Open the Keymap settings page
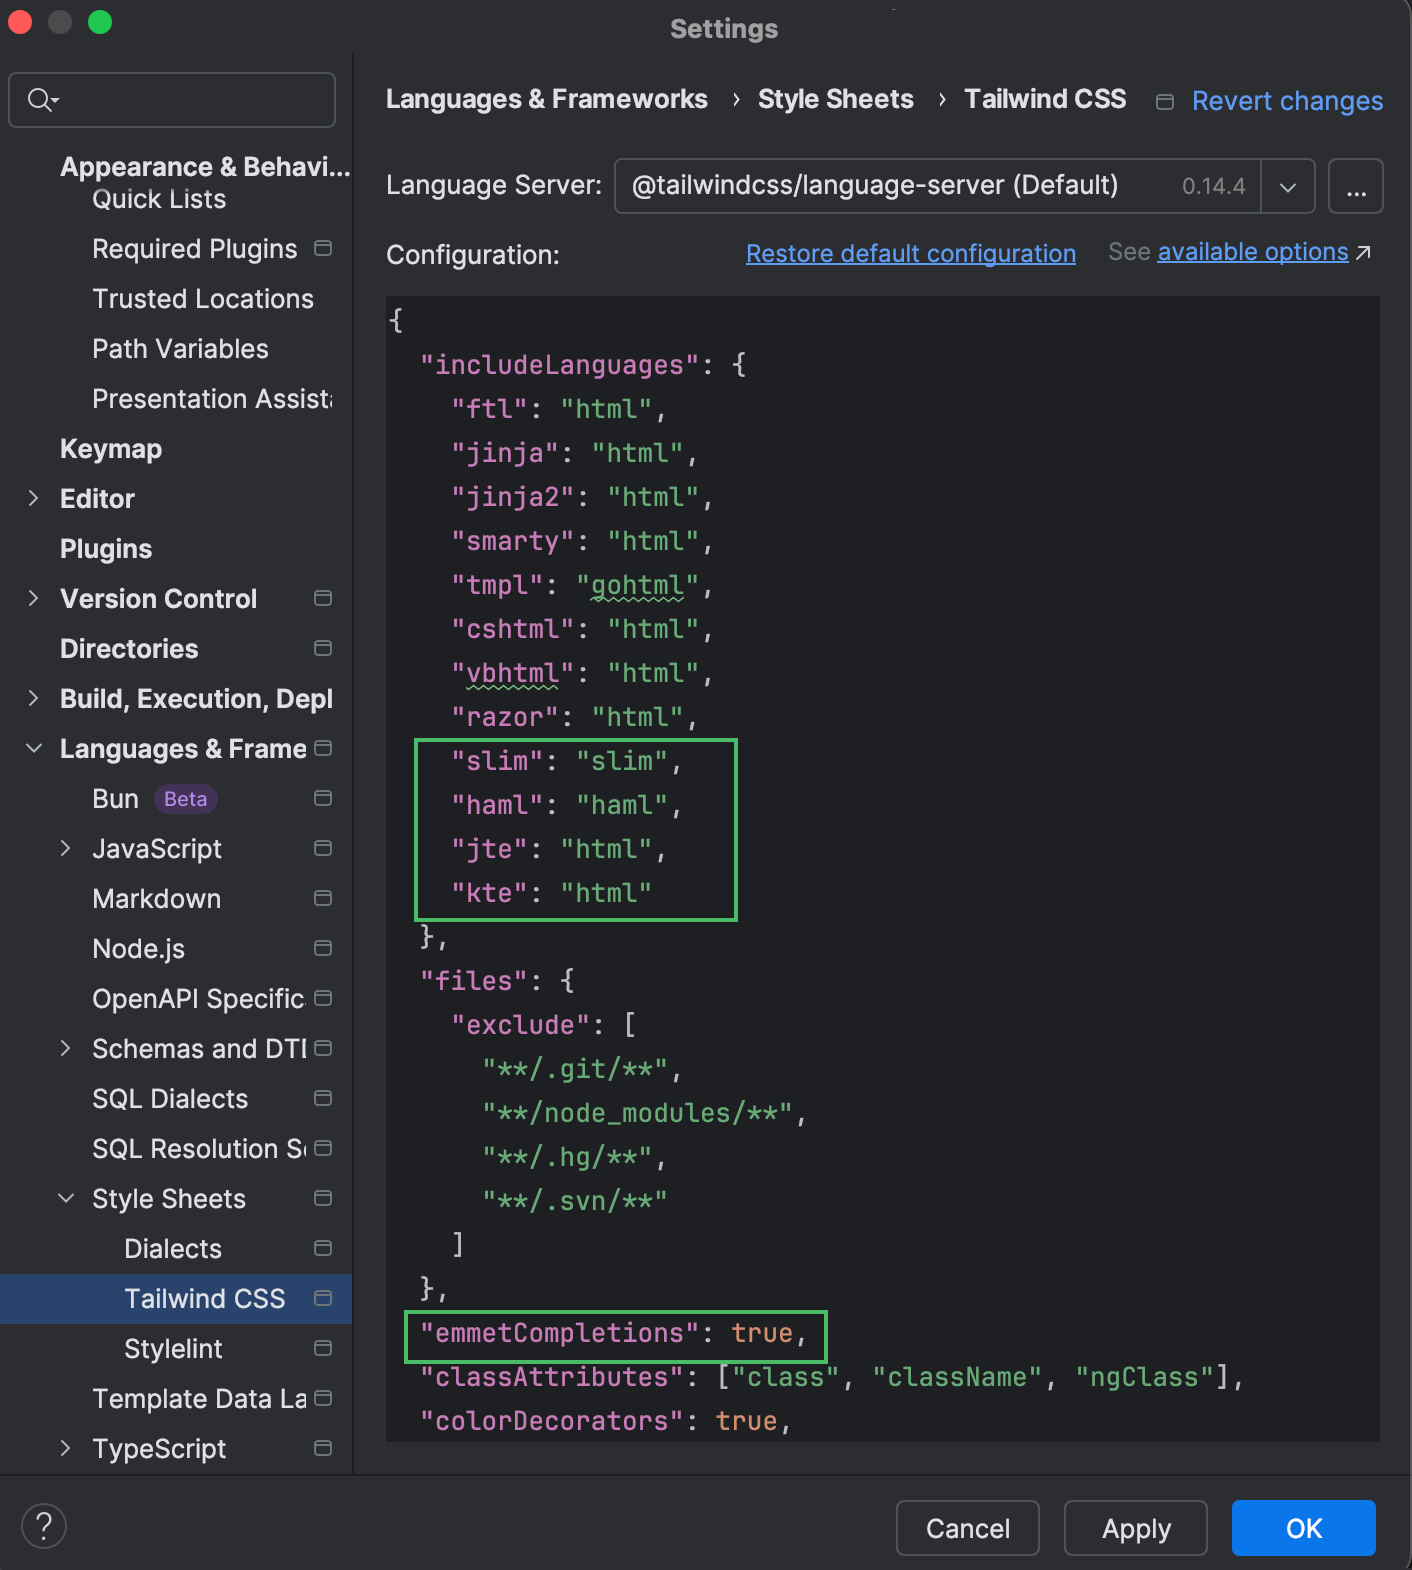1412x1570 pixels. (111, 449)
